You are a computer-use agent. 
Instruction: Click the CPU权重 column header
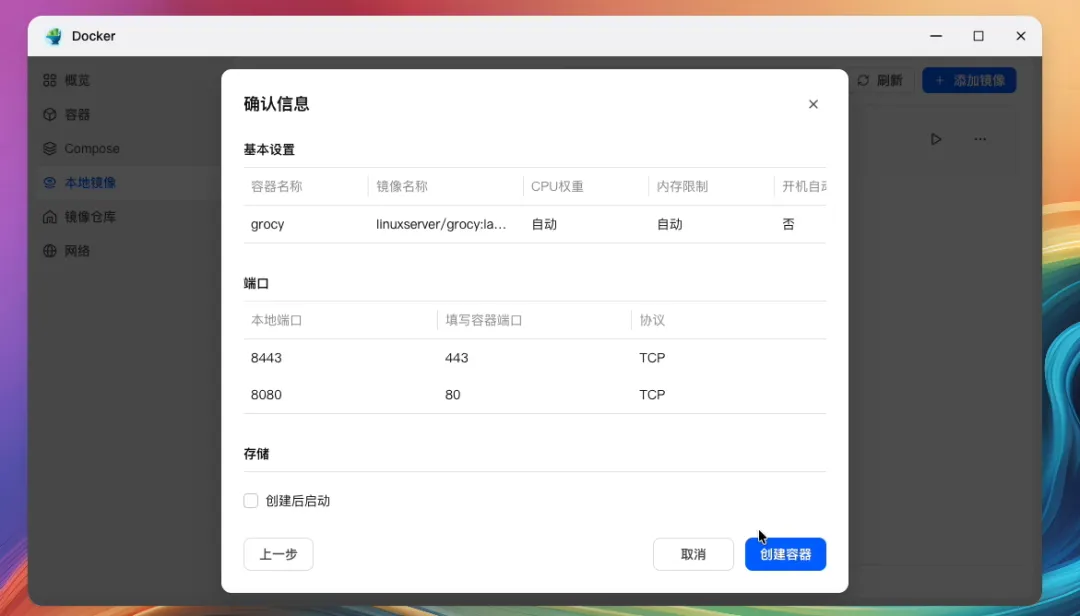pyautogui.click(x=557, y=186)
